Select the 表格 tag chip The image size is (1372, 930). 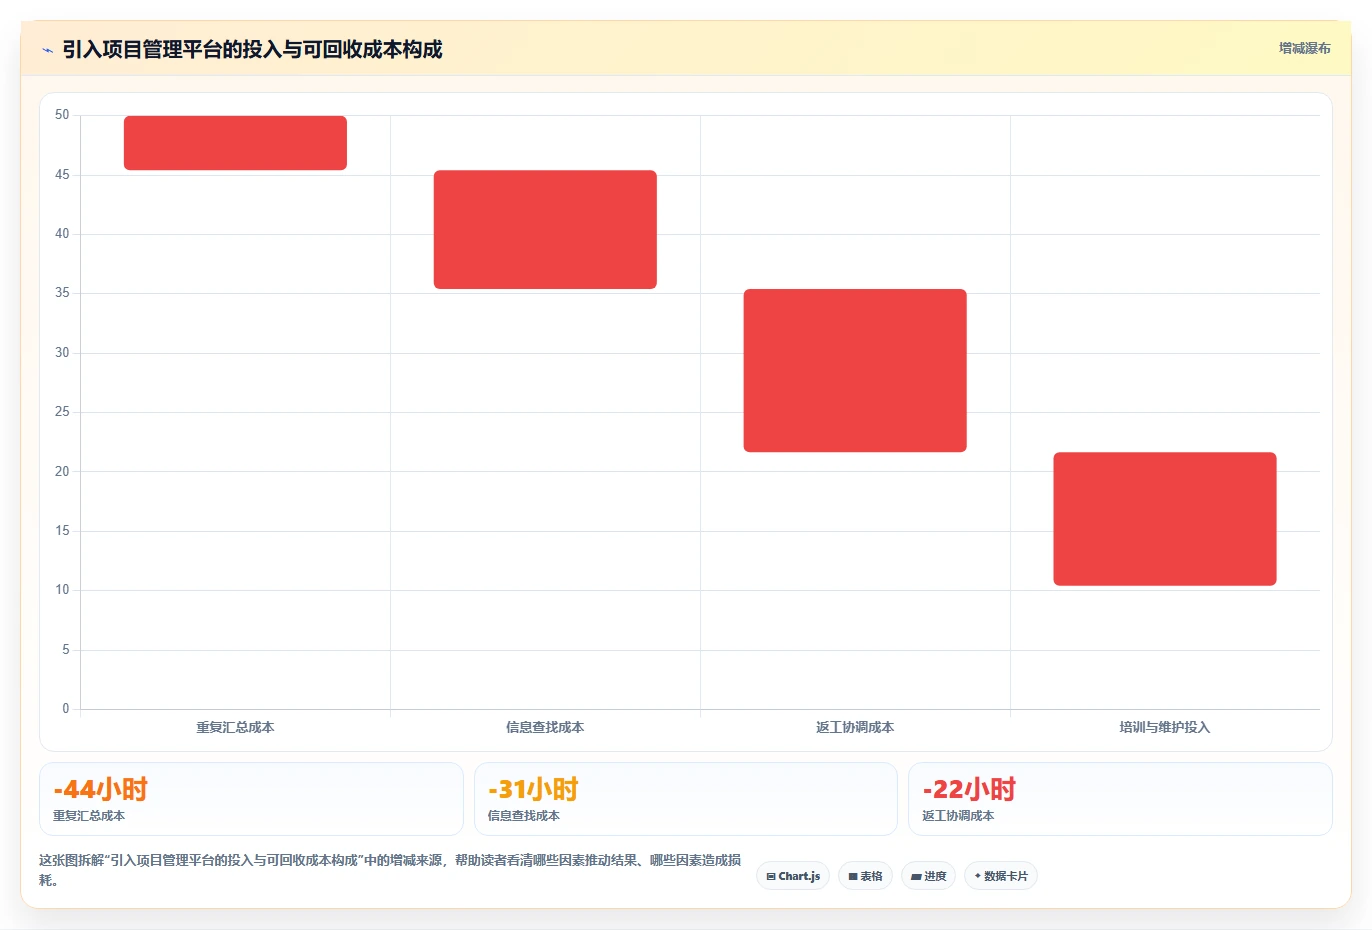[865, 876]
